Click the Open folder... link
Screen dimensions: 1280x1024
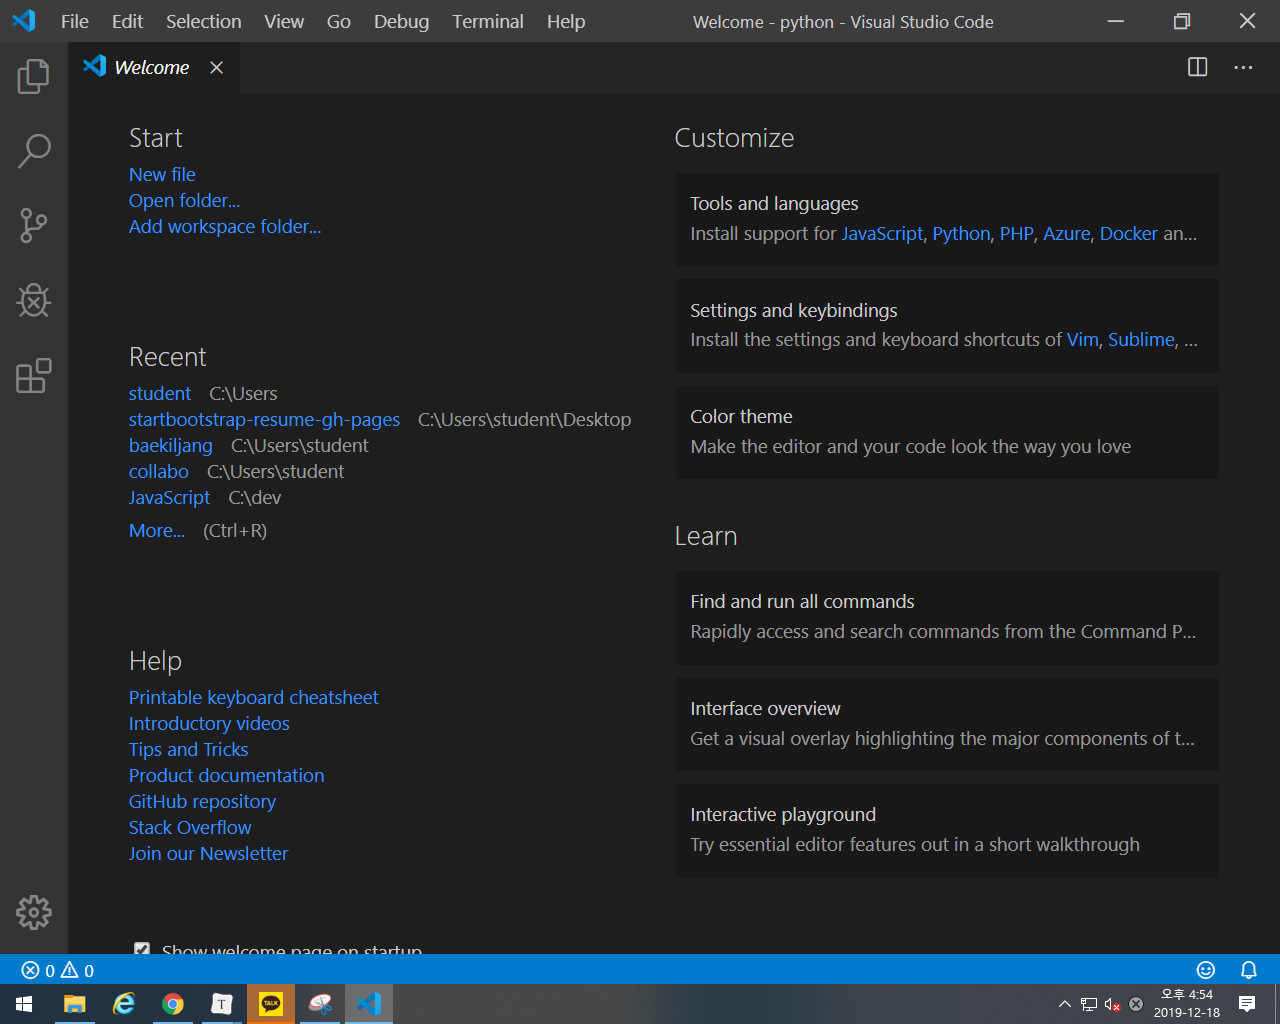click(184, 200)
